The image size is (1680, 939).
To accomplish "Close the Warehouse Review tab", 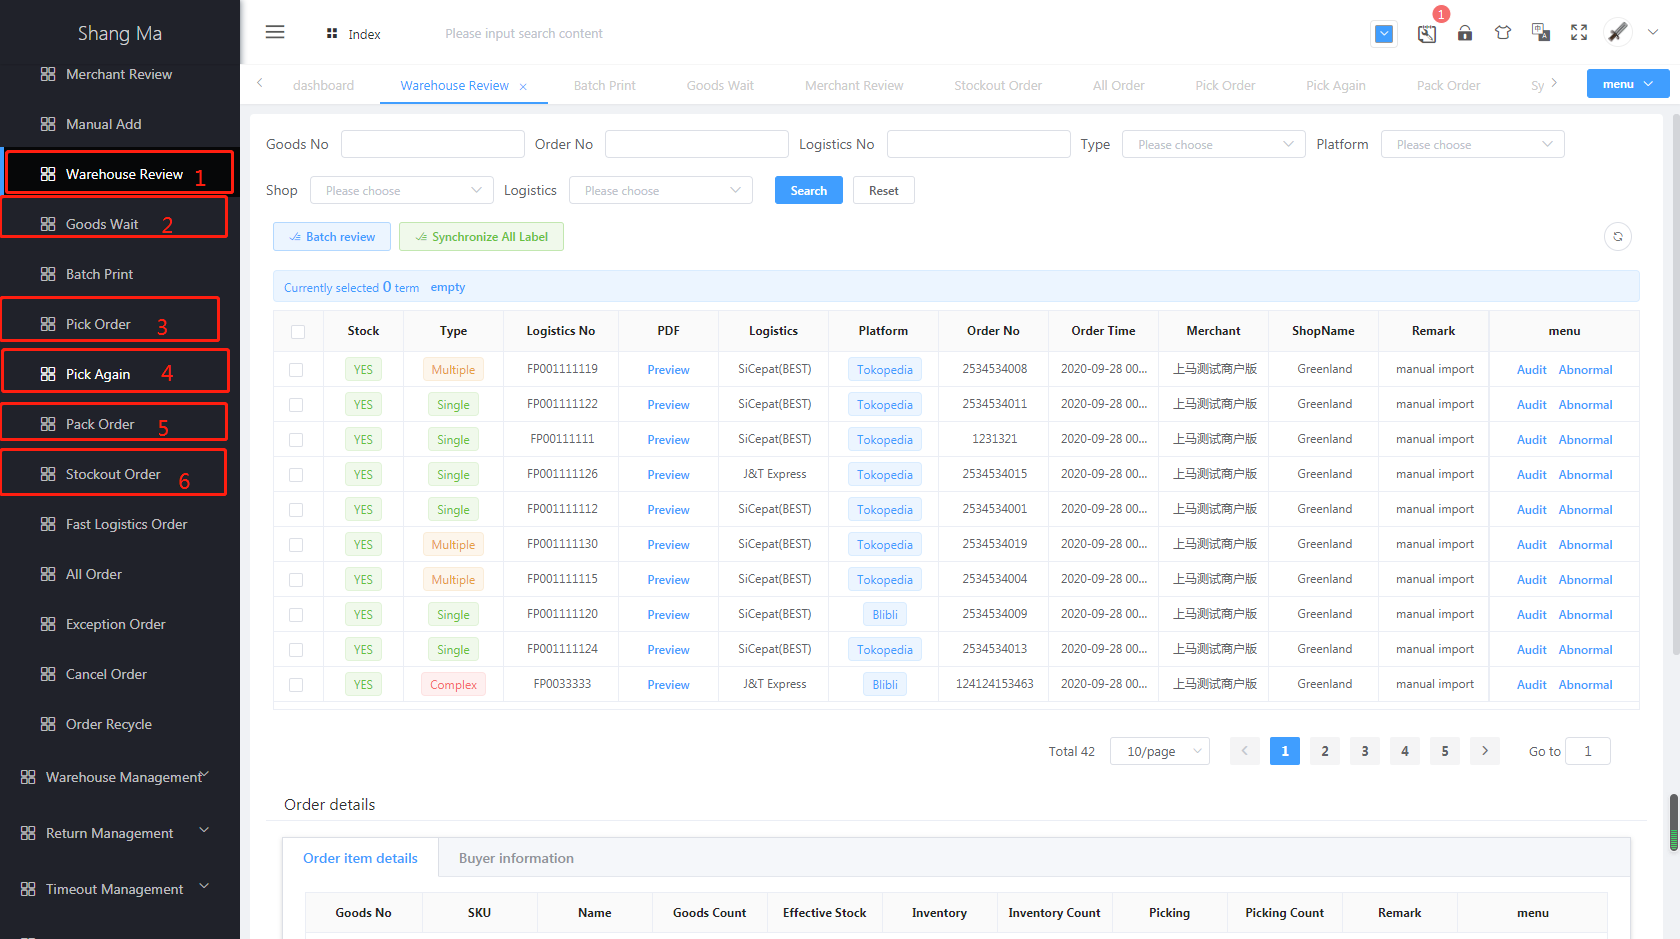I will 523,86.
